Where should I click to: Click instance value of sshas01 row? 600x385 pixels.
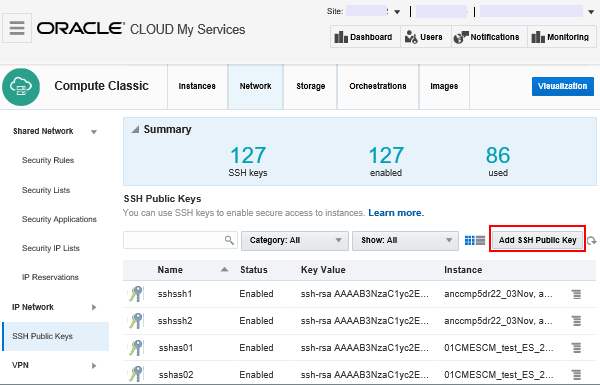[499, 348]
